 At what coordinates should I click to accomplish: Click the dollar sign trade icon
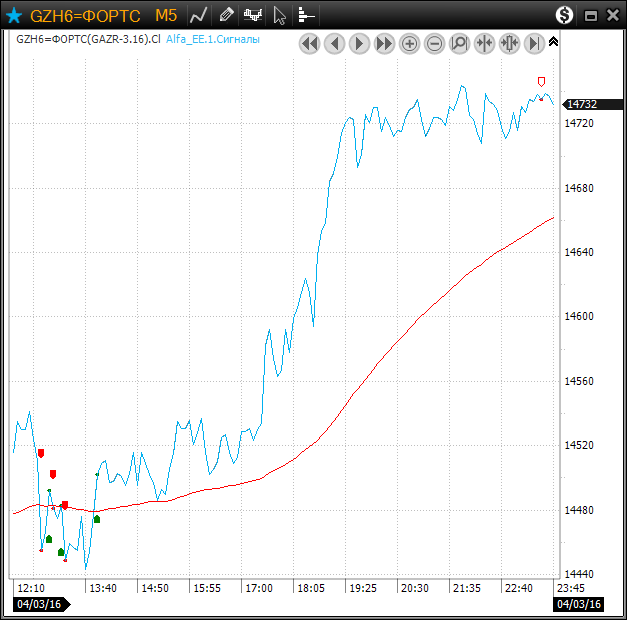(x=565, y=15)
